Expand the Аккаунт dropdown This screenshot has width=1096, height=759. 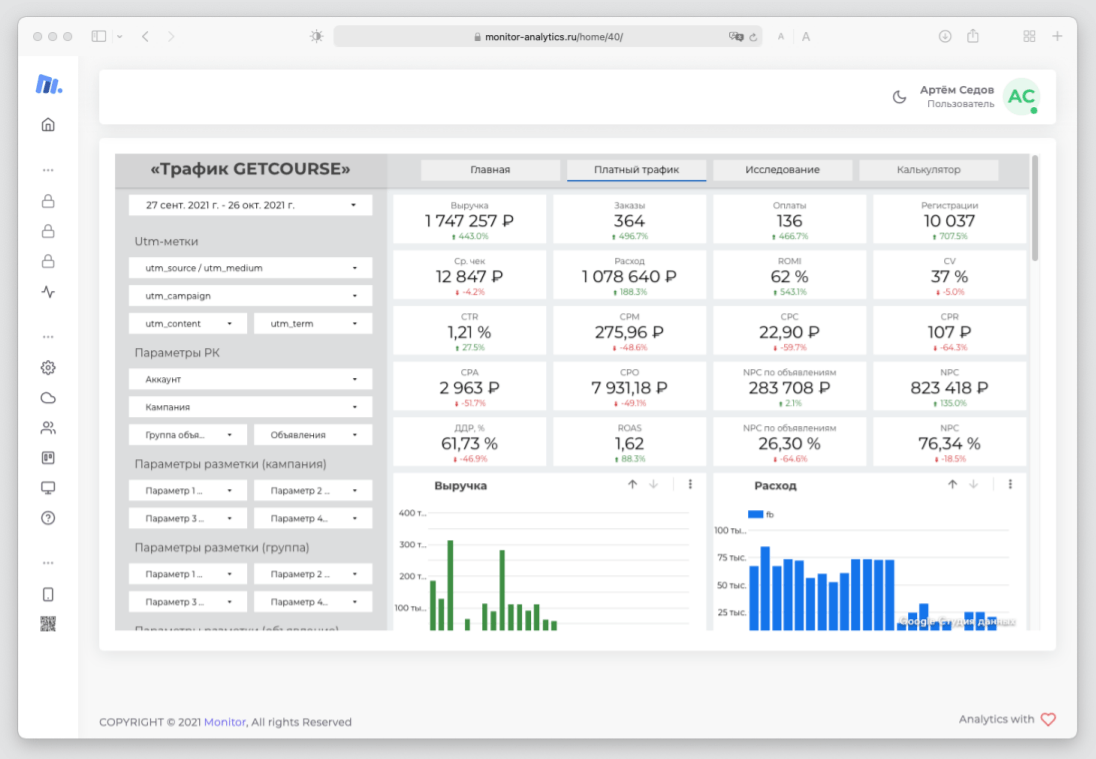250,380
